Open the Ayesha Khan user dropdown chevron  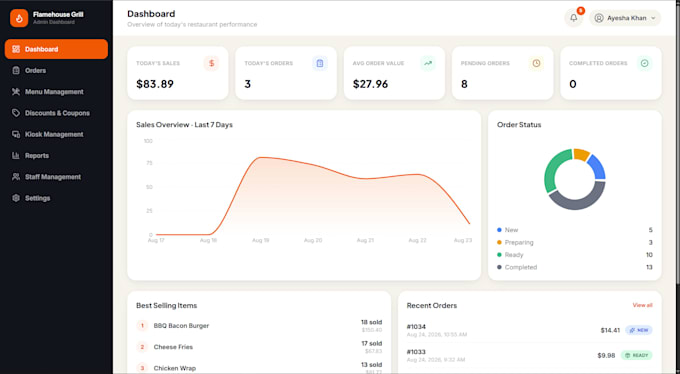(x=653, y=18)
